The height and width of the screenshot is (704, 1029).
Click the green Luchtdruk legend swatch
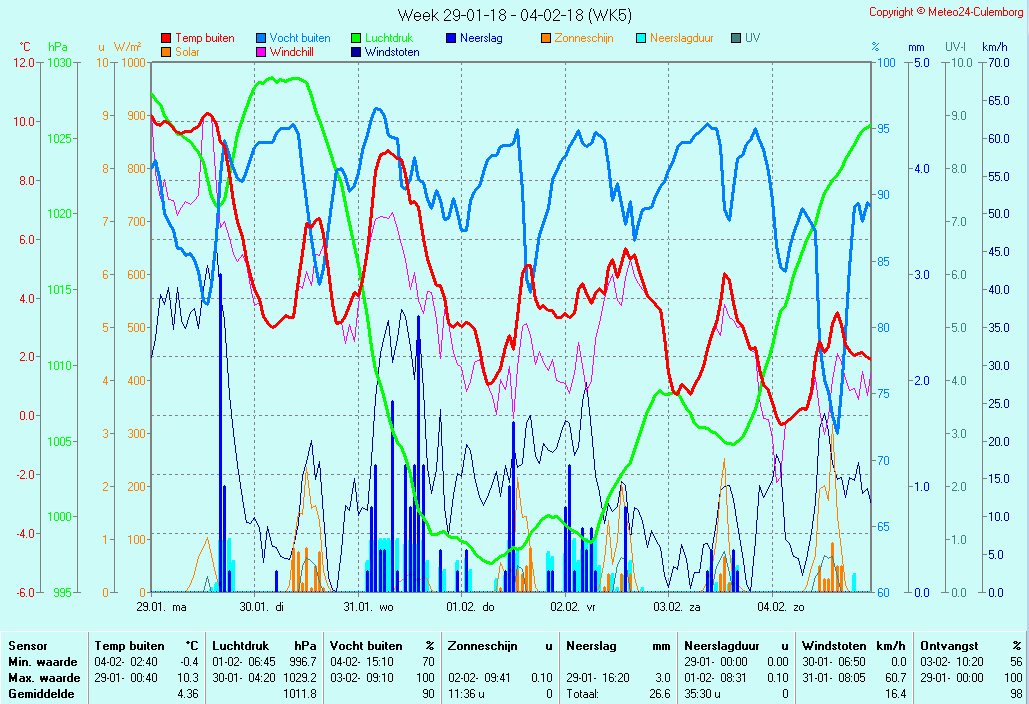[356, 38]
